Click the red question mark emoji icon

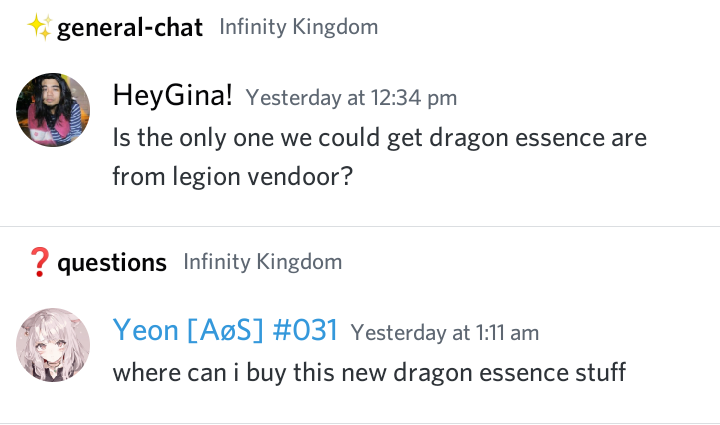[x=40, y=263]
